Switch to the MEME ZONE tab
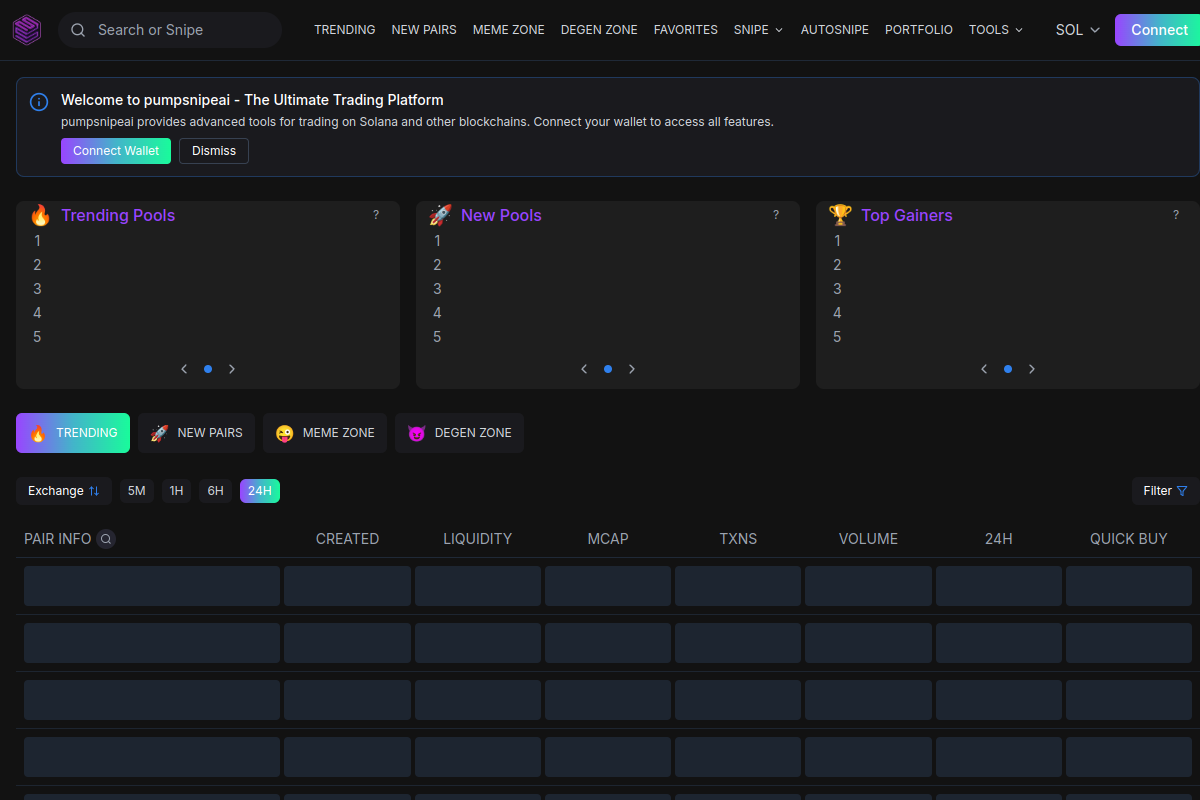Screen dimensions: 1200x800 325,433
